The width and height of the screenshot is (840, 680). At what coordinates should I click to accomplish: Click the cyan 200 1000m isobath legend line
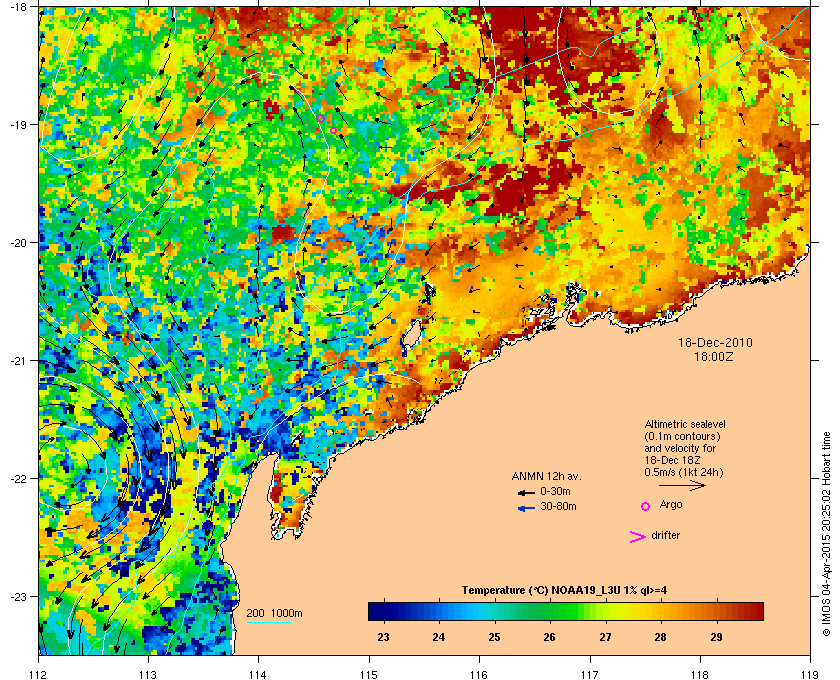point(268,622)
